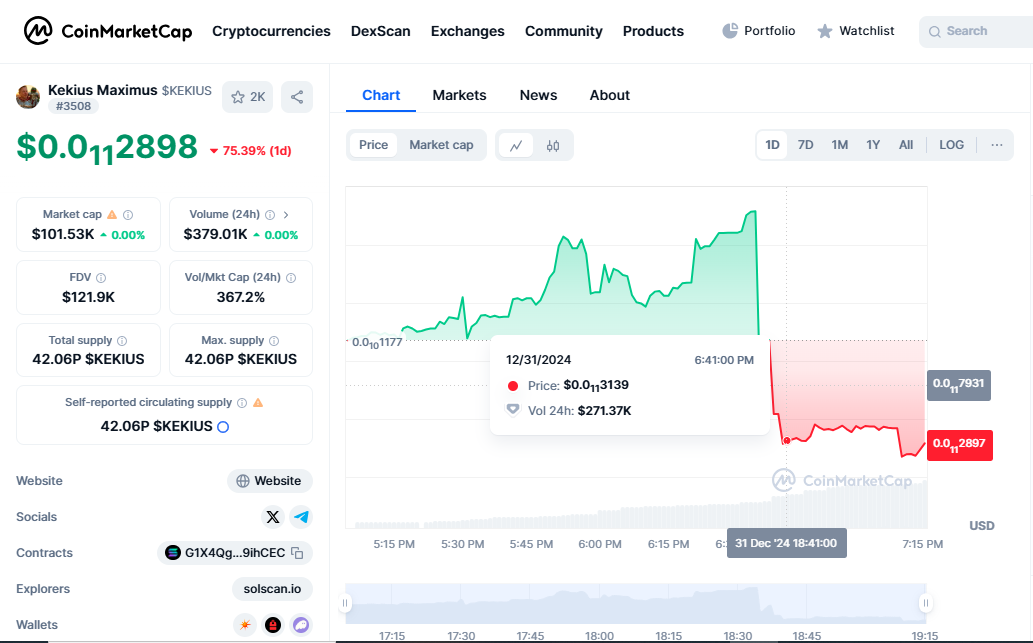Viewport: 1033px width, 643px height.
Task: Open Self-reported circulating supply info icon
Action: [x=242, y=403]
